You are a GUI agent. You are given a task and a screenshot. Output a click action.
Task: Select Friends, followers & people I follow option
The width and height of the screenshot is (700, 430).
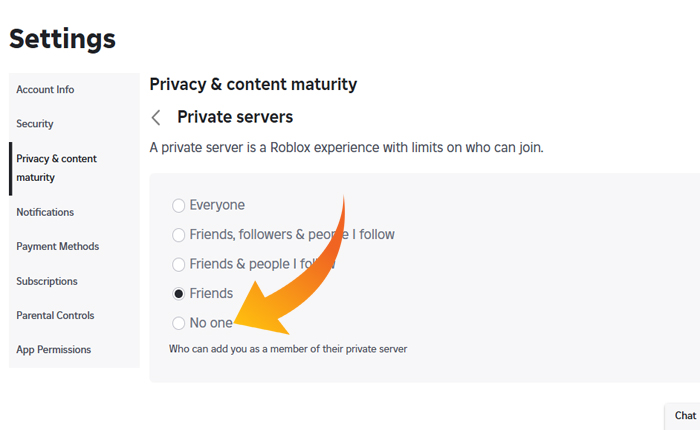pyautogui.click(x=179, y=235)
